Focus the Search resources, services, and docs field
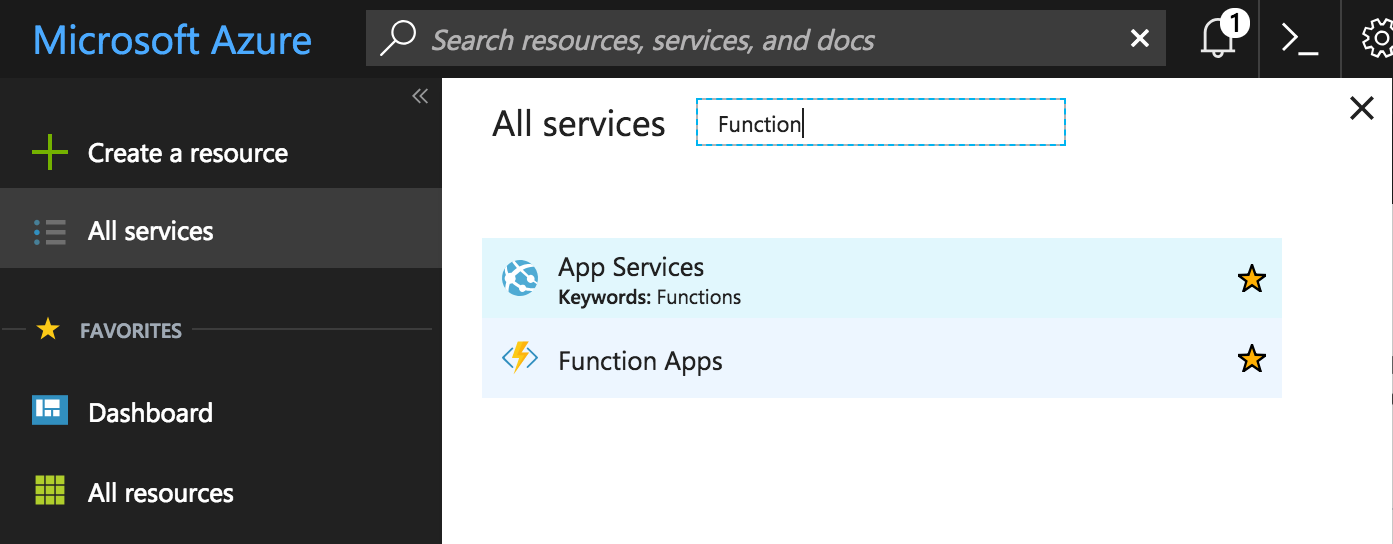 coord(766,39)
